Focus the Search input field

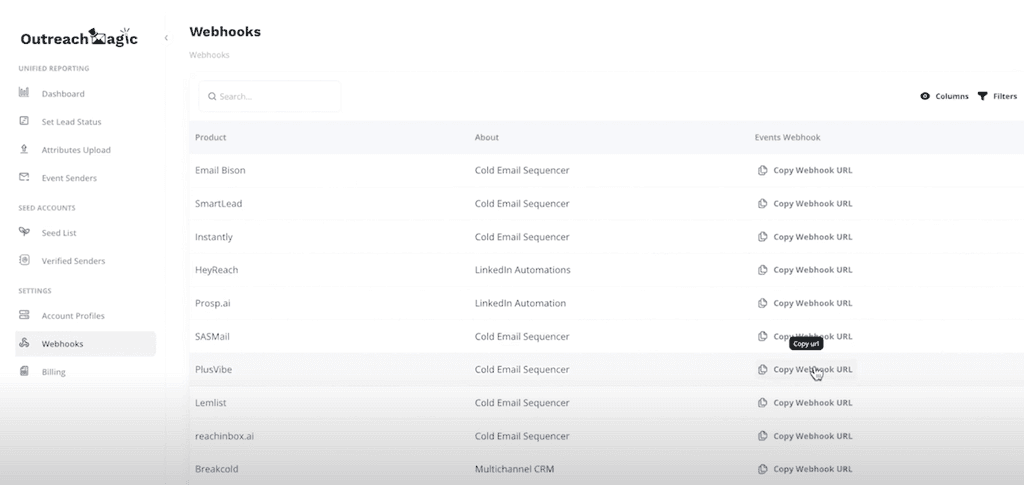pos(270,97)
